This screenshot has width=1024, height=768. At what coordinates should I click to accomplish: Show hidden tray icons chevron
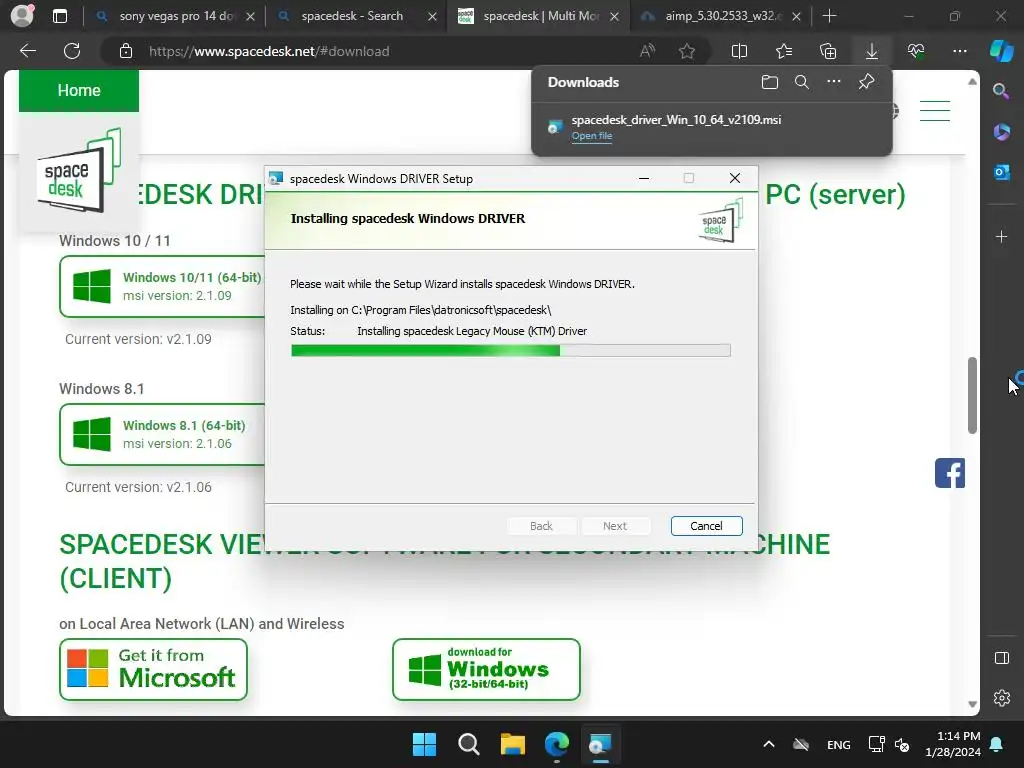coord(769,744)
